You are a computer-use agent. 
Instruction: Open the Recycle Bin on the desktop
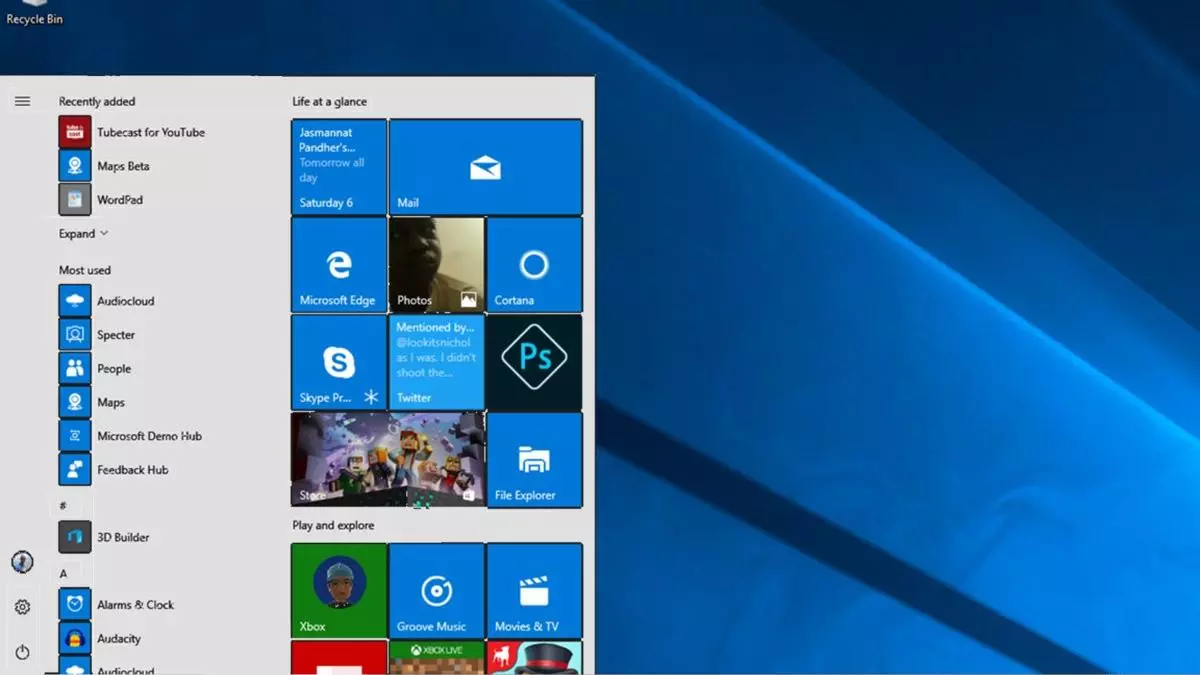[34, 13]
